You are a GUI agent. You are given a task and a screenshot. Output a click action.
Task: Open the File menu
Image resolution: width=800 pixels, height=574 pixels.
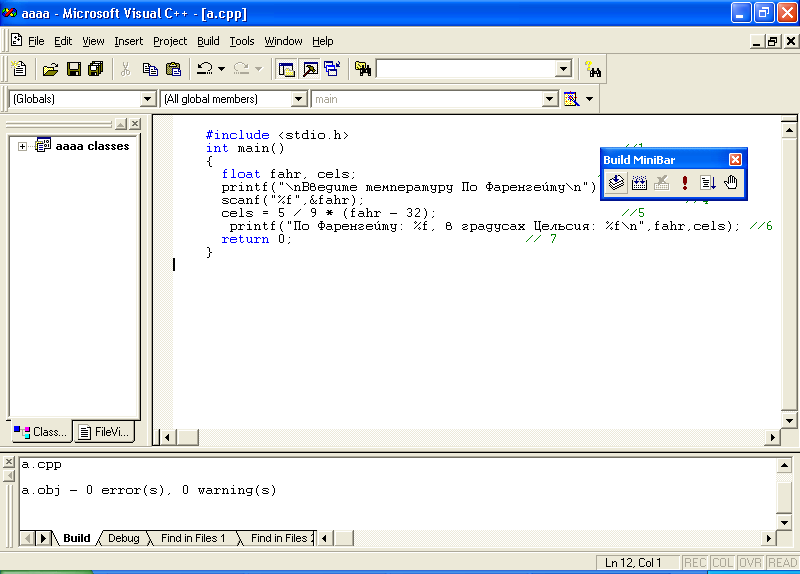coord(36,41)
